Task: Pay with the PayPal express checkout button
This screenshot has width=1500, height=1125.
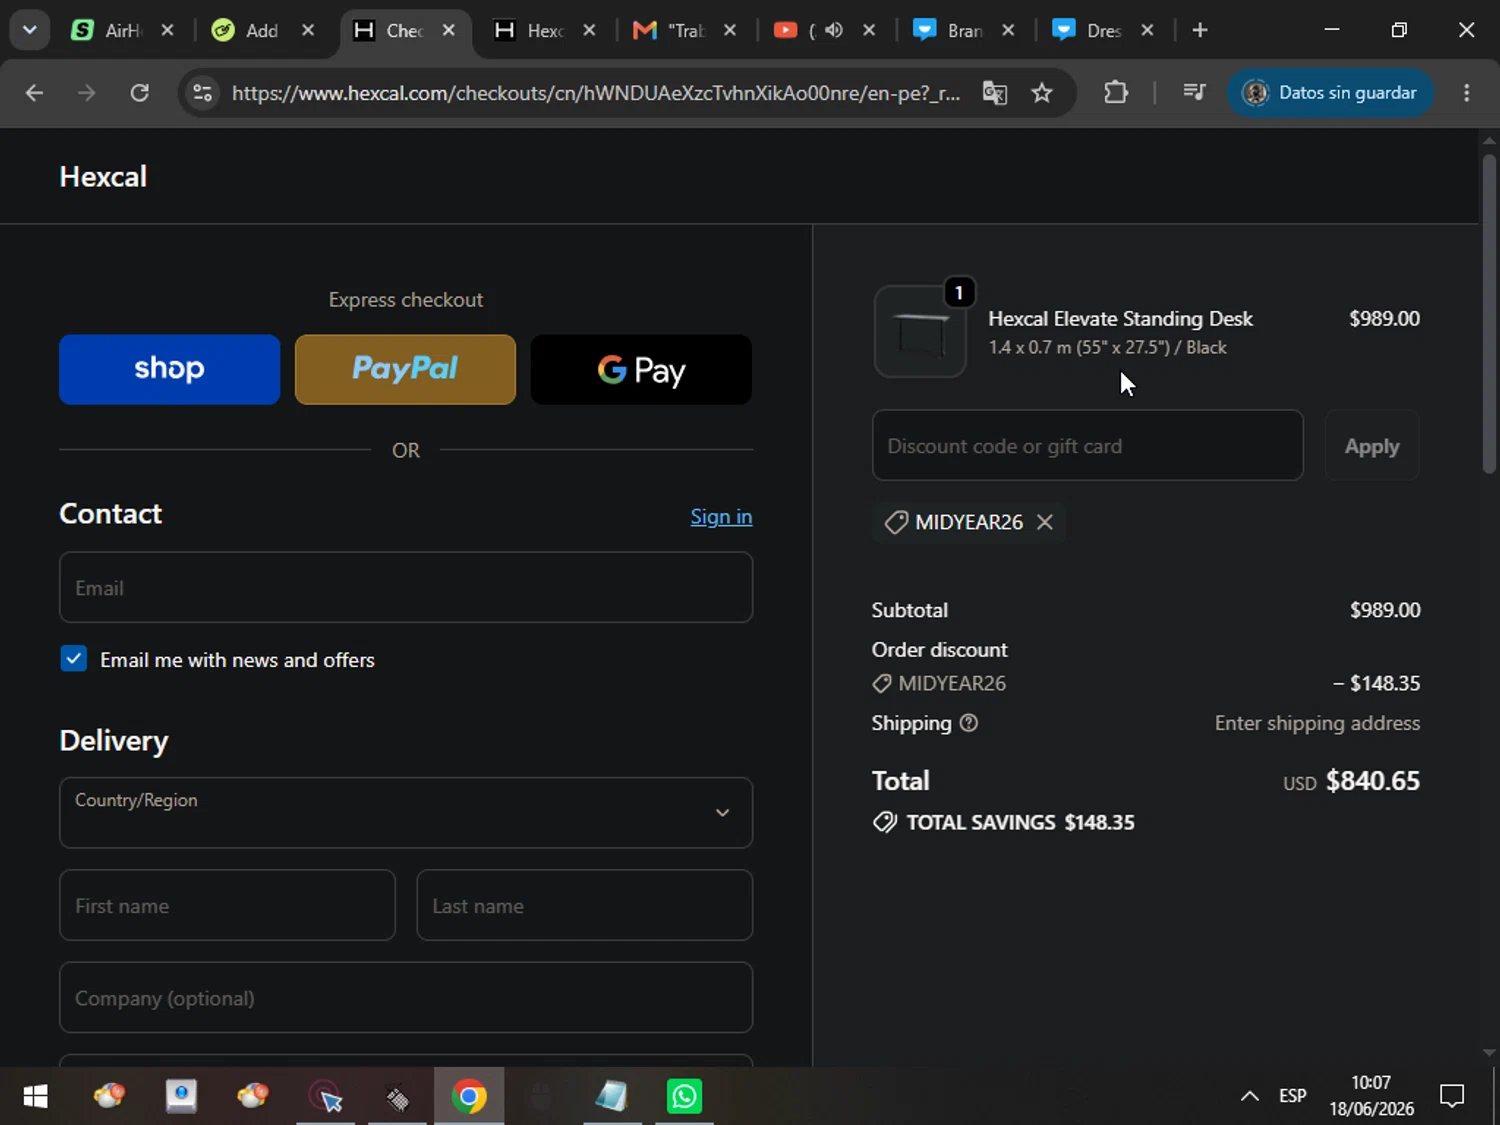Action: tap(405, 369)
